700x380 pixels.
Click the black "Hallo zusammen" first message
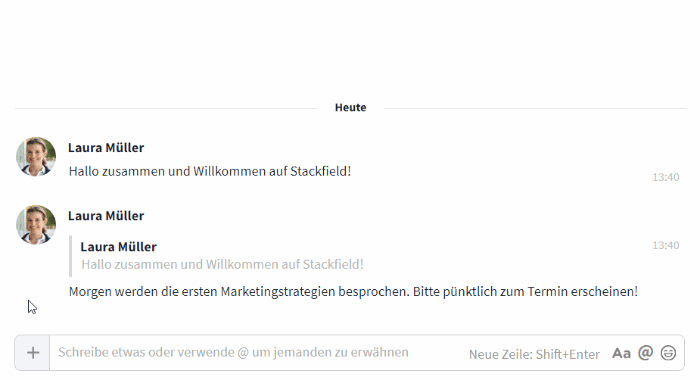[210, 171]
